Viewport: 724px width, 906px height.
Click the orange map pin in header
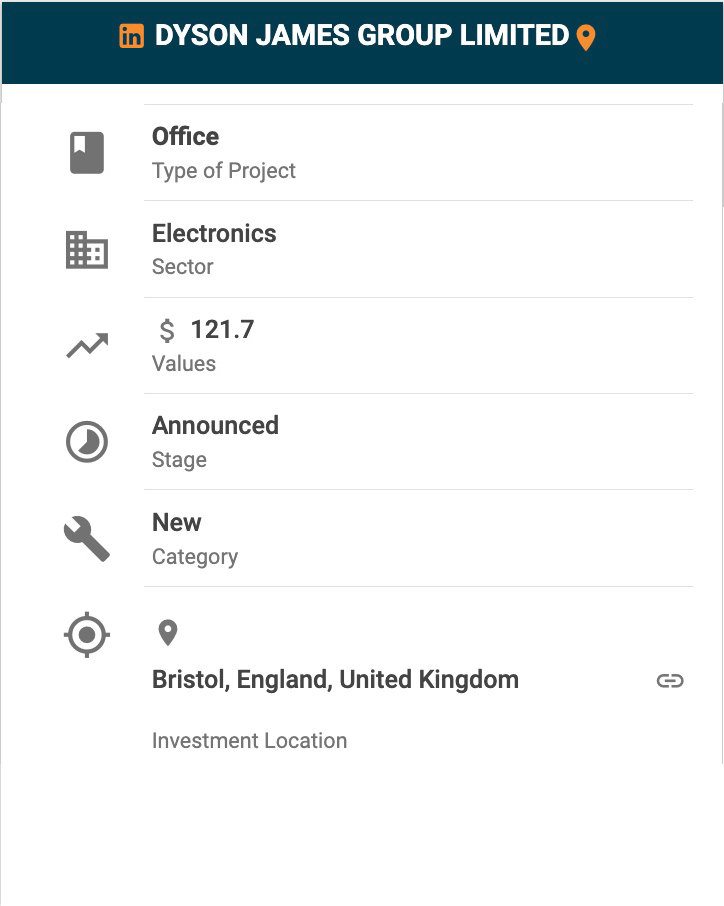pyautogui.click(x=586, y=38)
